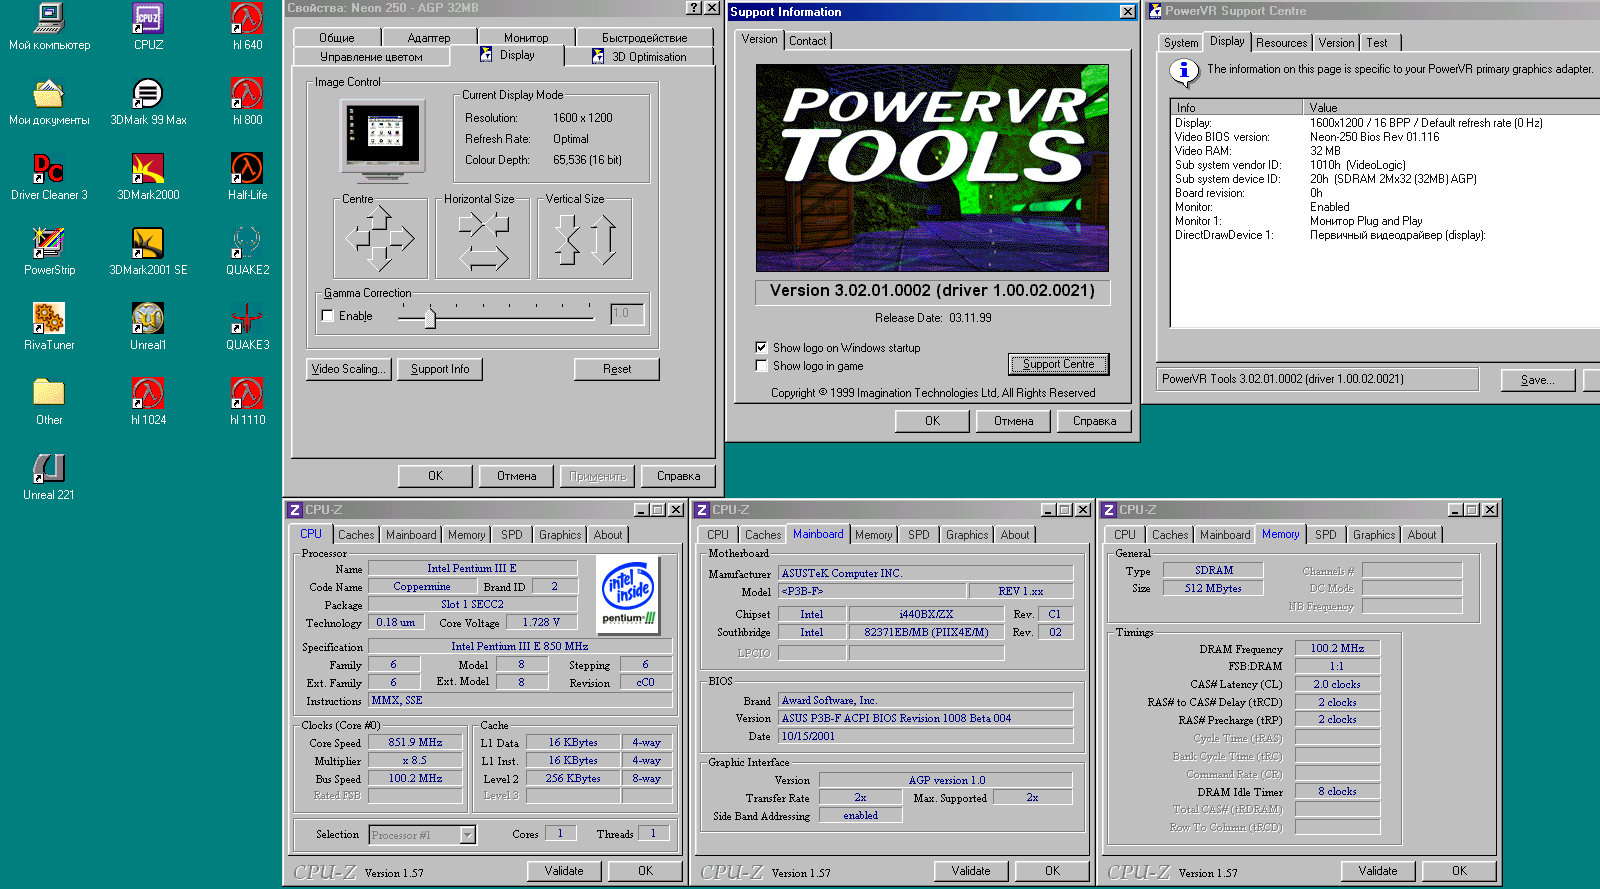The image size is (1600, 889).
Task: Open the Монитор tab
Action: (x=526, y=38)
